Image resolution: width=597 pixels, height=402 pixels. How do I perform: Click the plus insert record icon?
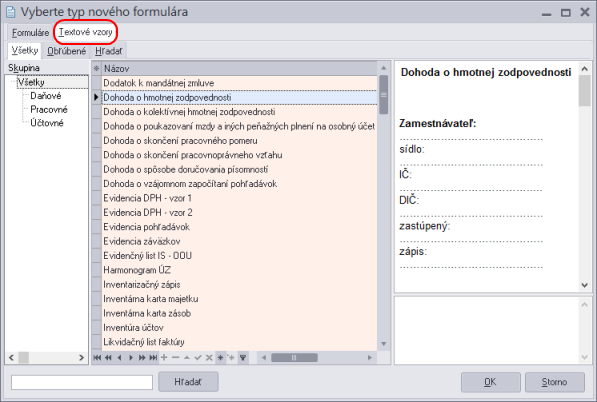(164, 357)
